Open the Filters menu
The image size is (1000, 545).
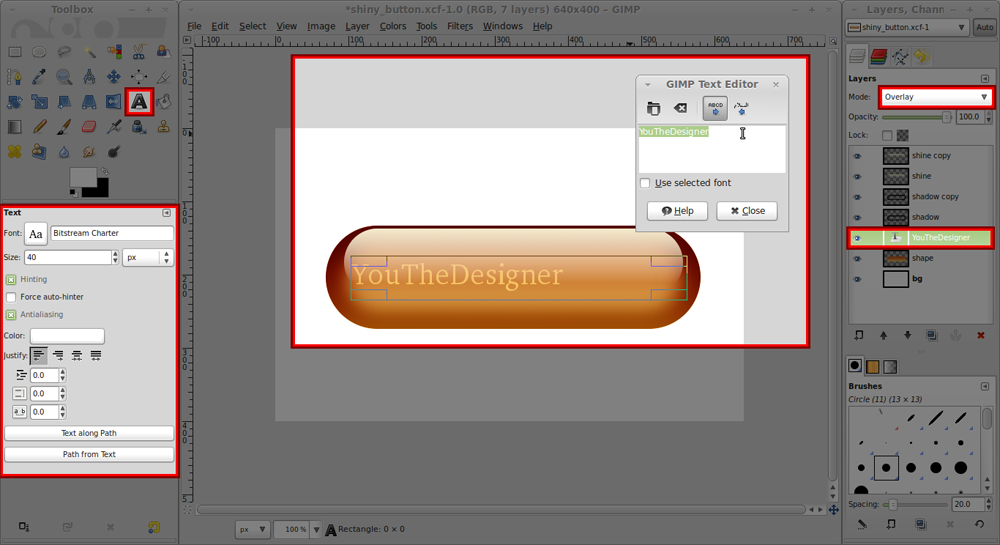click(x=460, y=26)
